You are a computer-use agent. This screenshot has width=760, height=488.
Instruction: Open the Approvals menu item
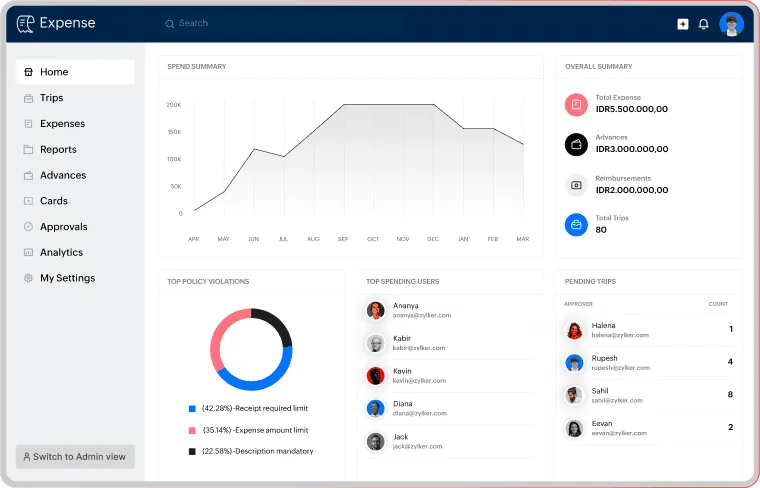[x=75, y=226]
